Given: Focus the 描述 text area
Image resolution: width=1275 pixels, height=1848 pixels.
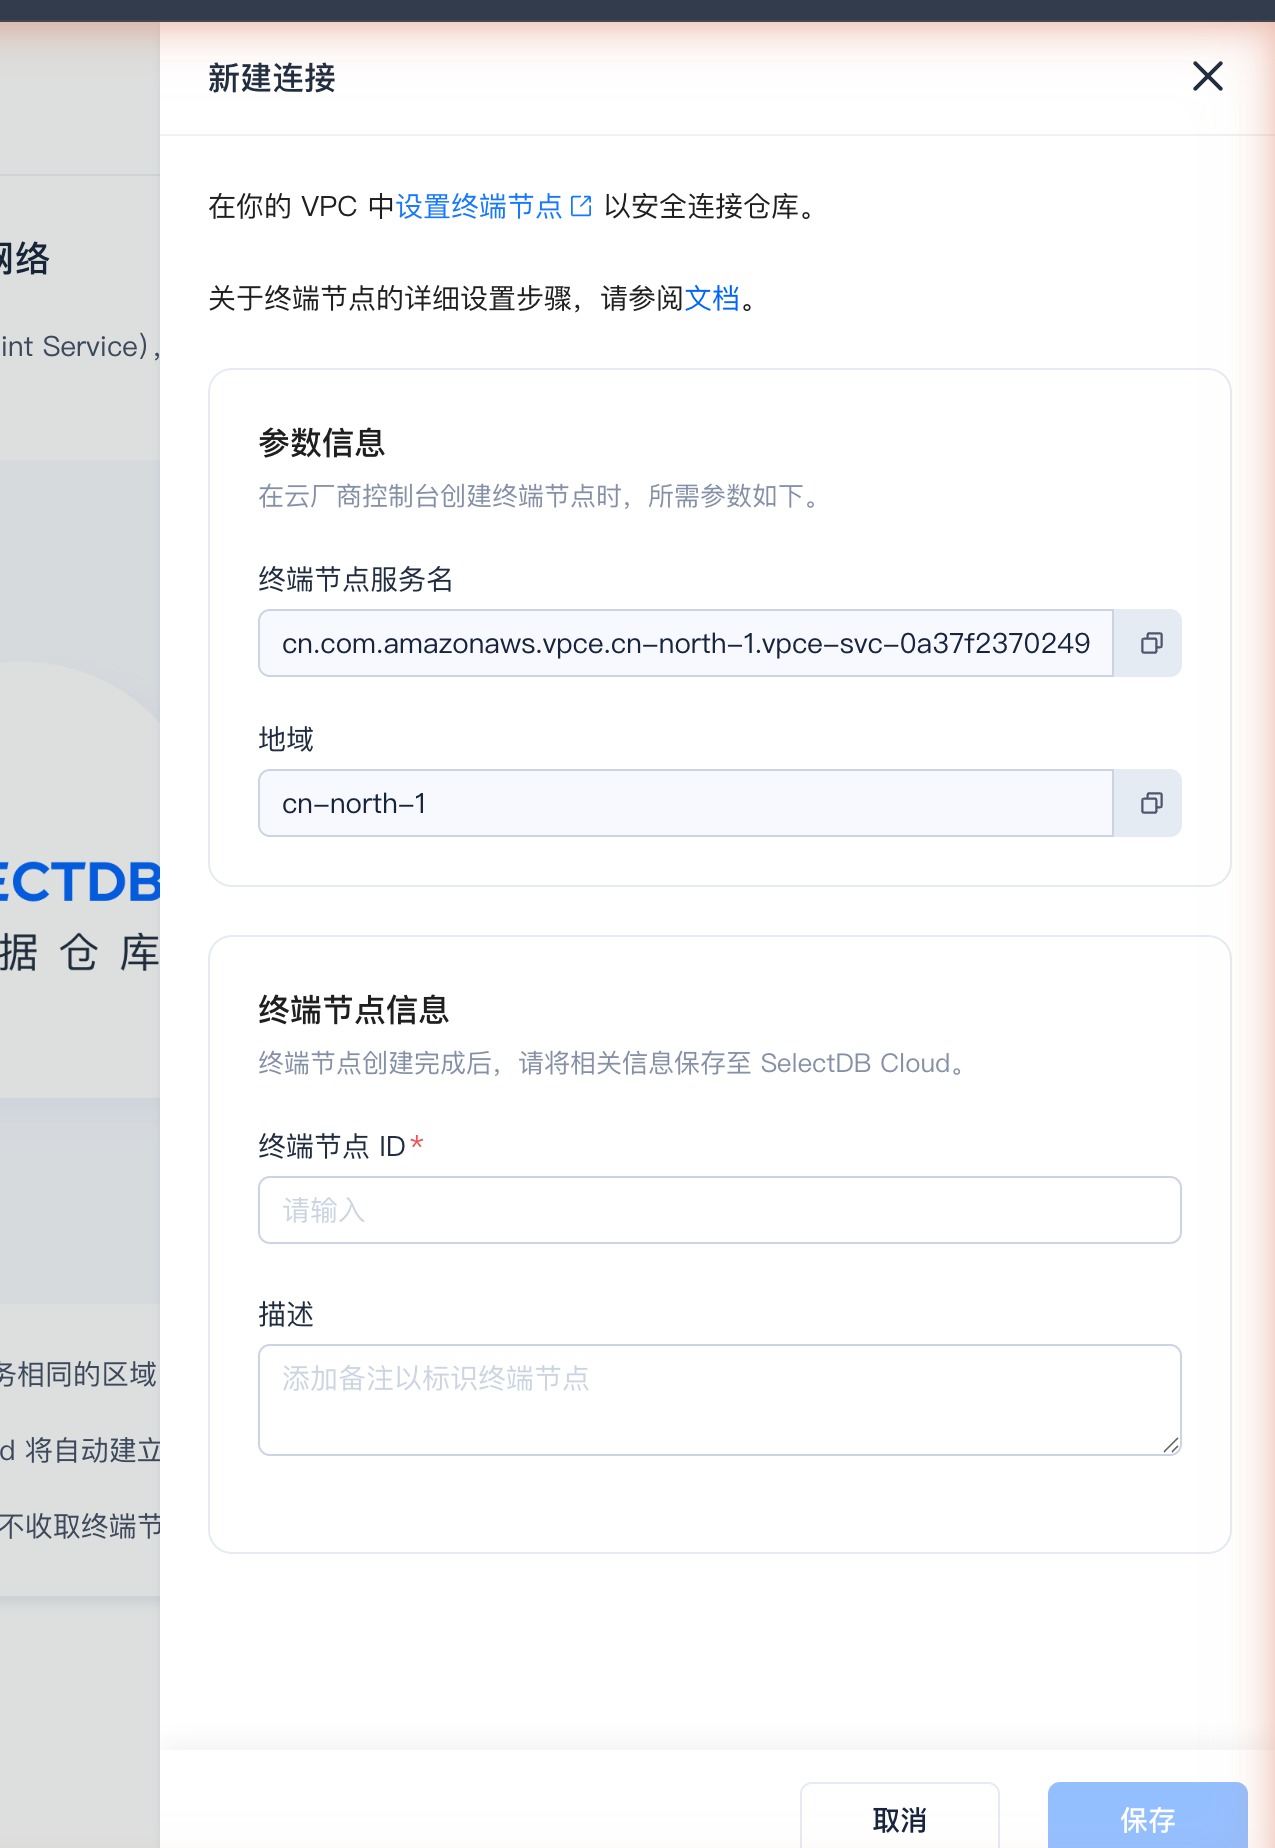Looking at the screenshot, I should 720,1400.
